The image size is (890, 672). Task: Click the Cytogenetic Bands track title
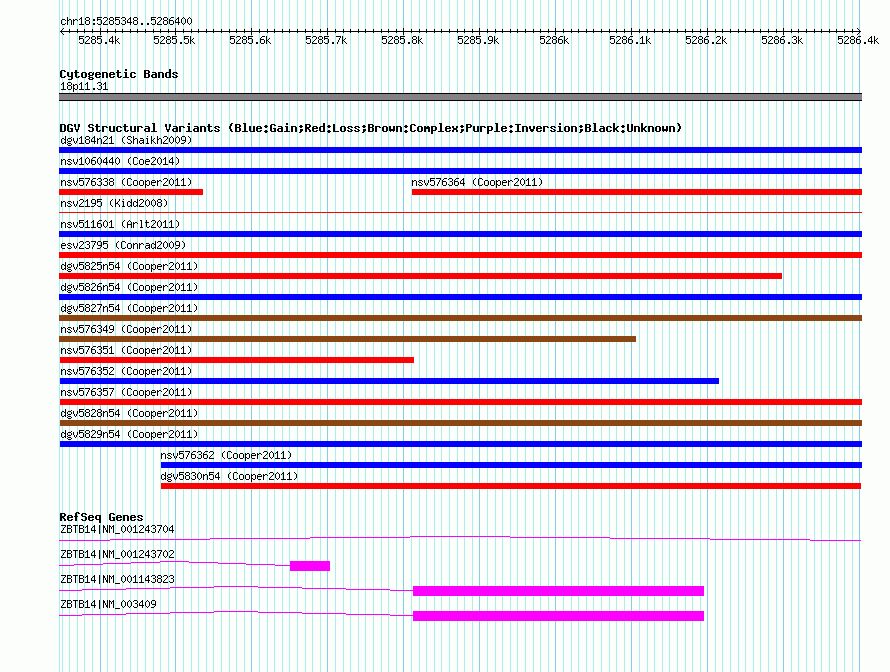tap(119, 74)
